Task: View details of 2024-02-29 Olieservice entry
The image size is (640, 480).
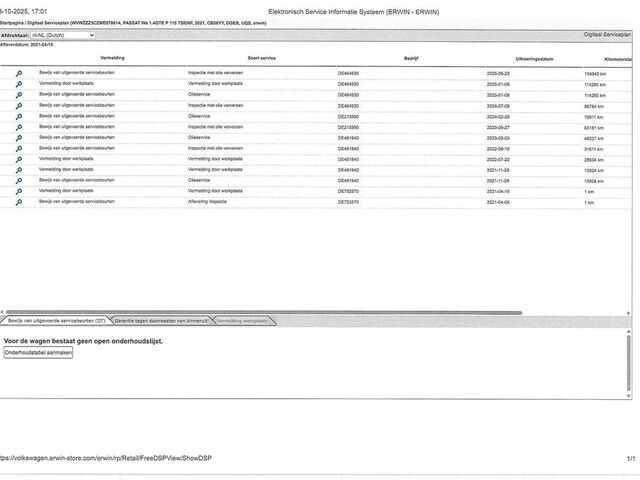Action: 18,116
